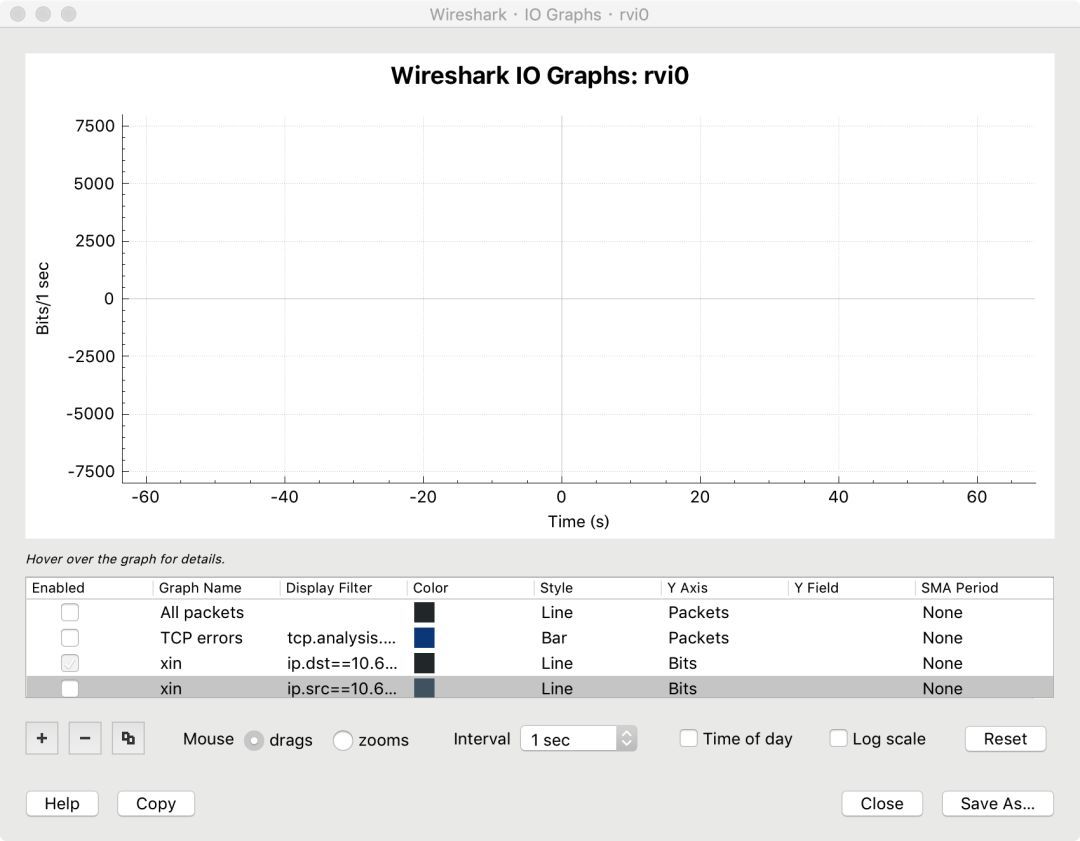Select the TCP errors graph name
Screen dimensions: 1080x841
[201, 638]
